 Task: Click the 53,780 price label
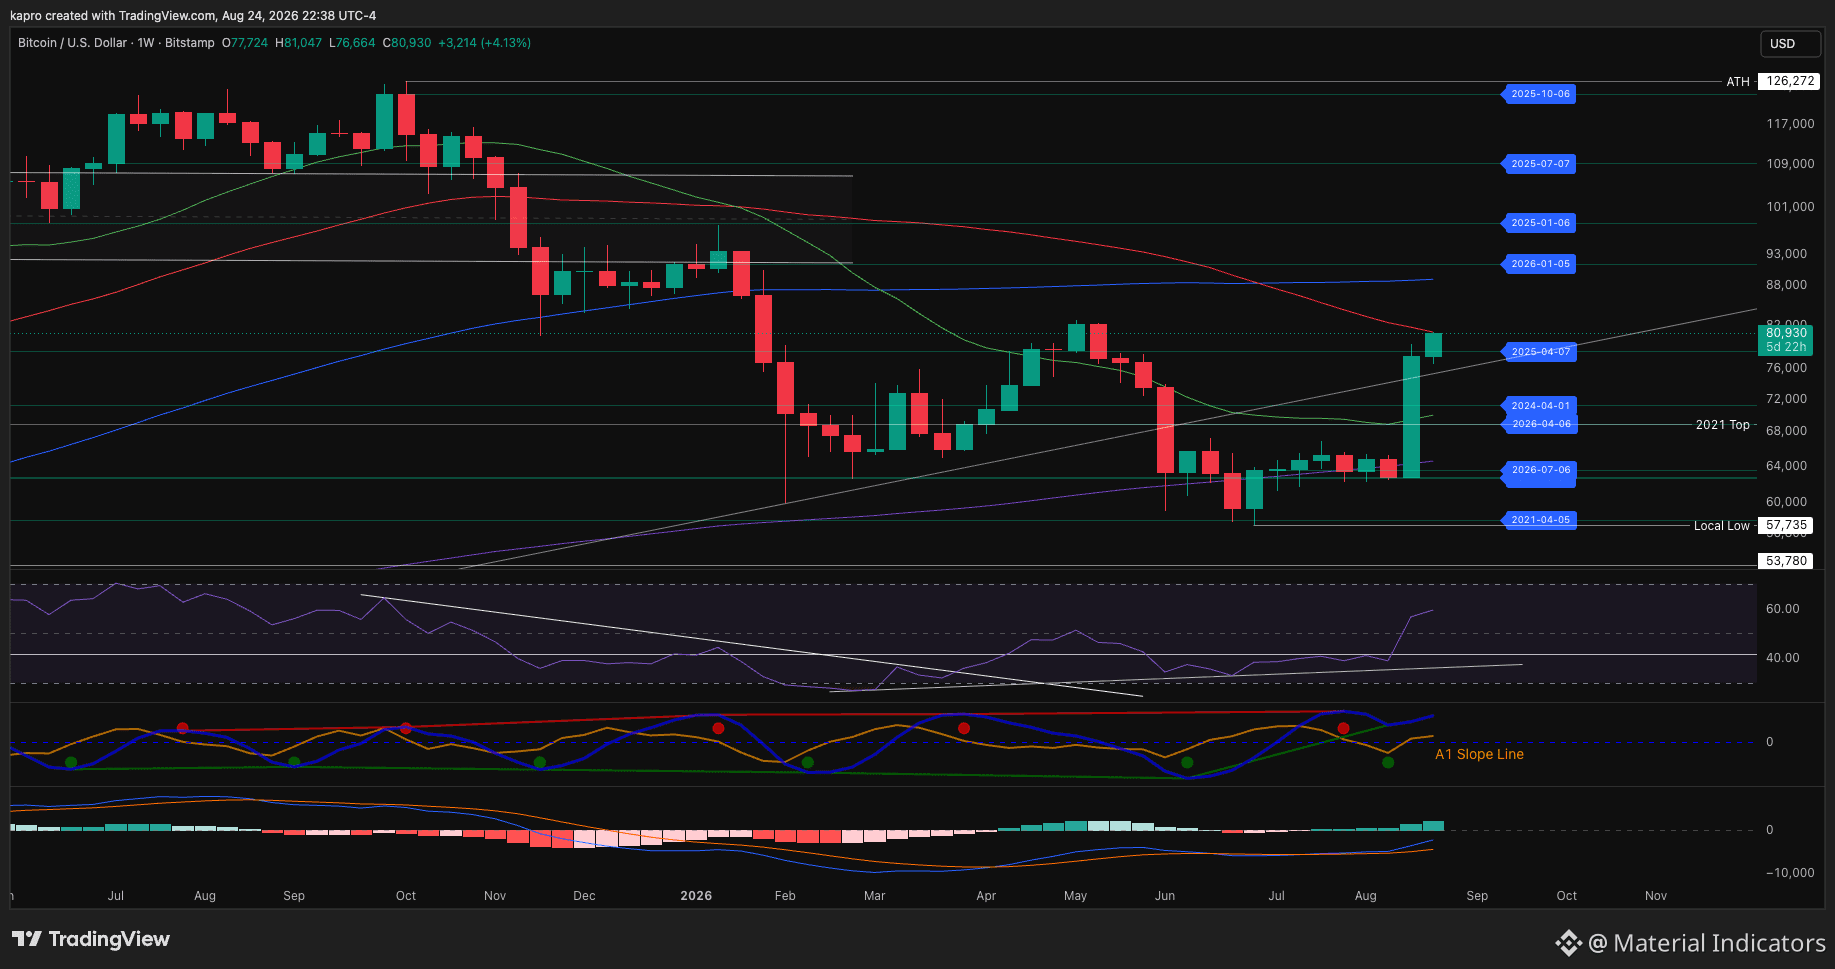pos(1786,561)
